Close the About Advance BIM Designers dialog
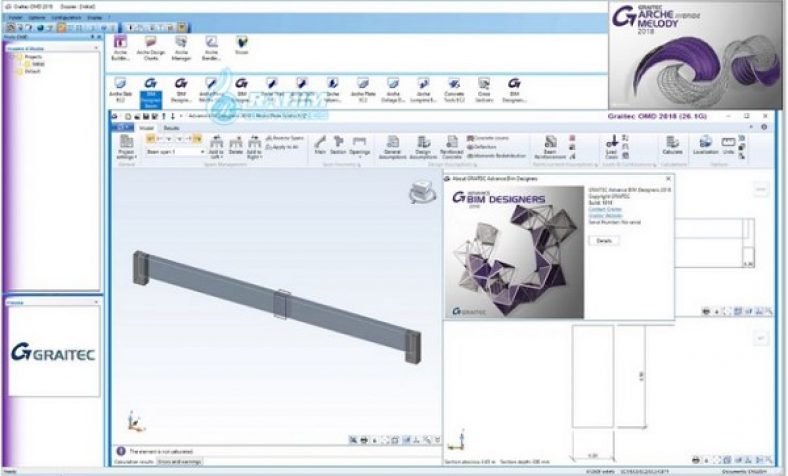This screenshot has width=788, height=476. [668, 178]
